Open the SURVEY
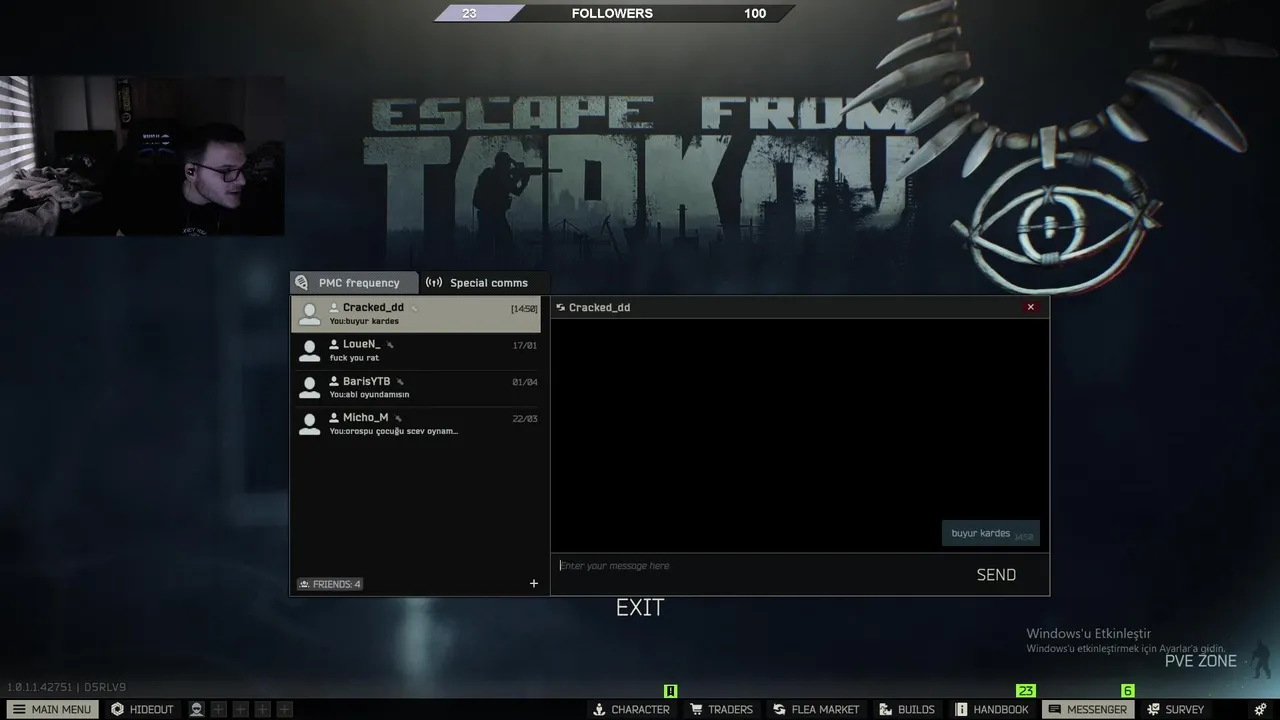The image size is (1280, 720). coord(1175,709)
